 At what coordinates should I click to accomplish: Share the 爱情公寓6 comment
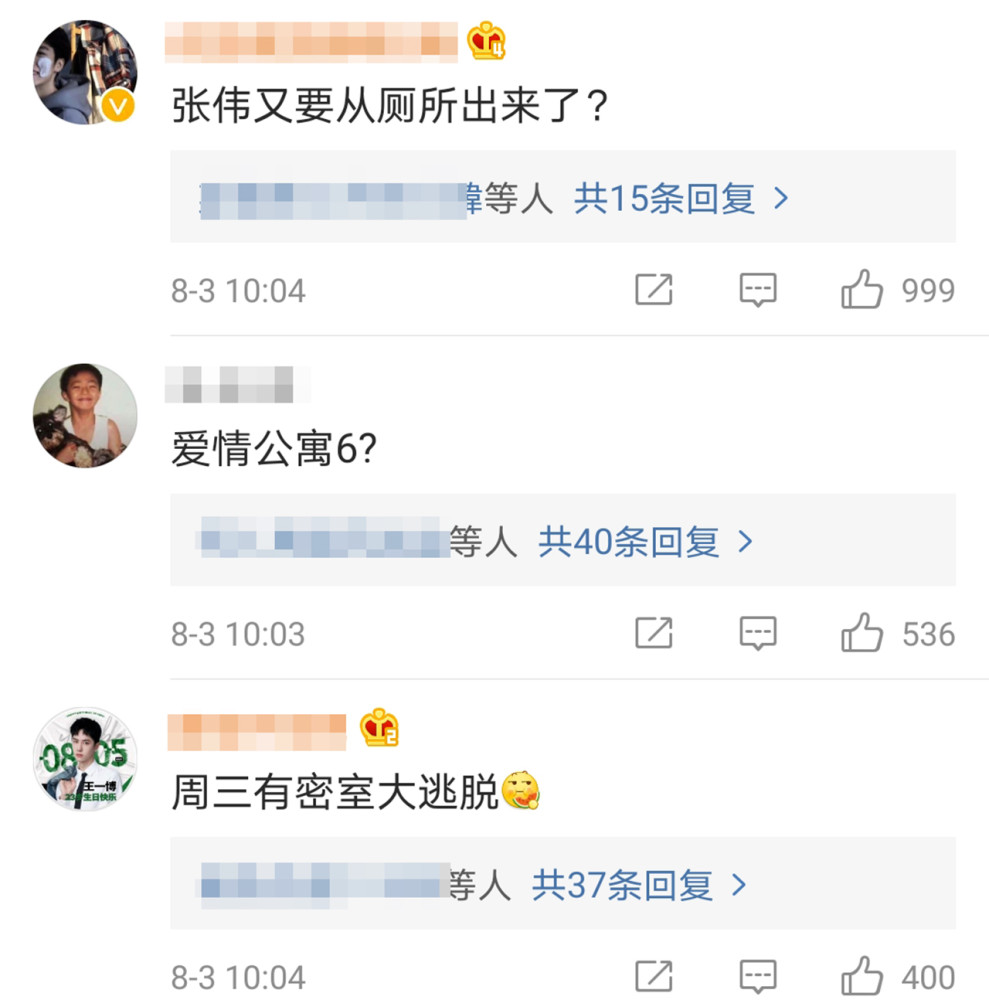pos(654,633)
